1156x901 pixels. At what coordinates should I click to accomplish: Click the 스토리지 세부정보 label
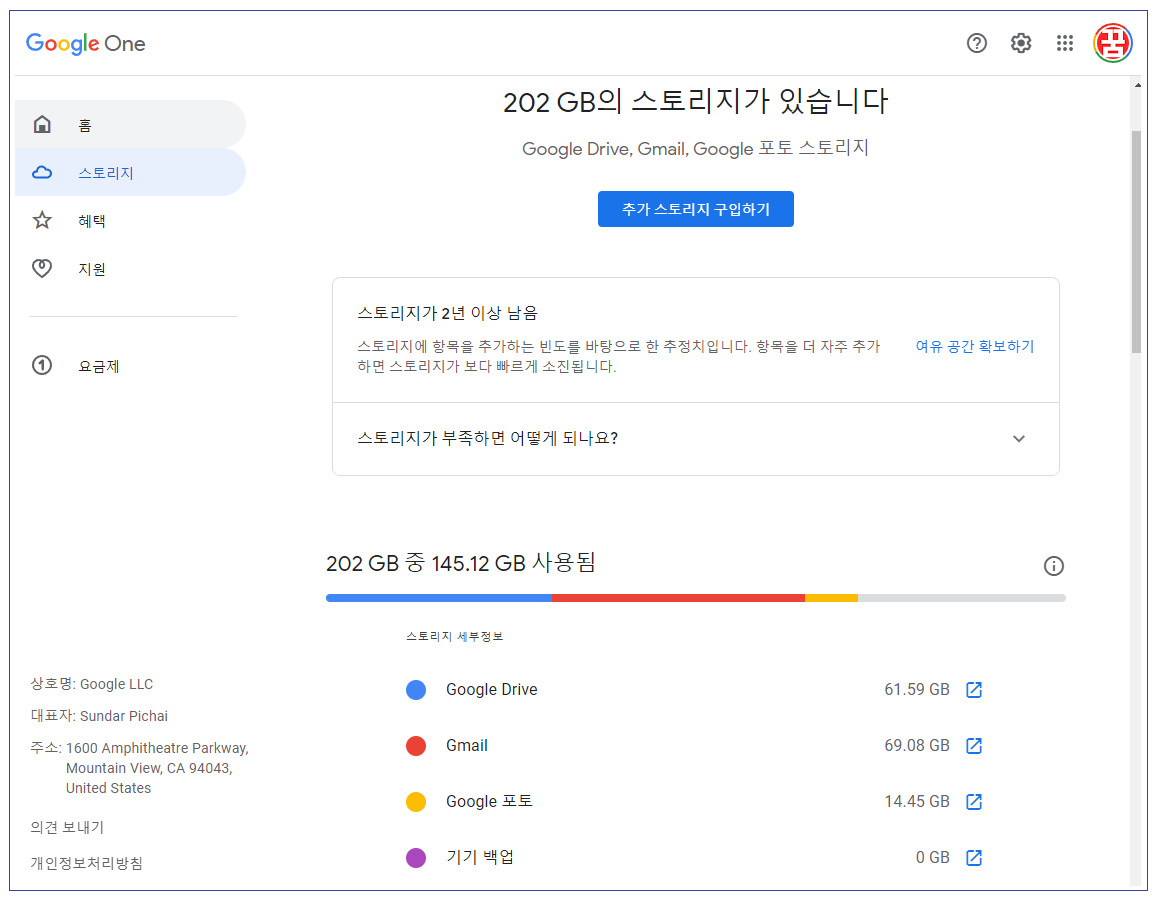454,636
